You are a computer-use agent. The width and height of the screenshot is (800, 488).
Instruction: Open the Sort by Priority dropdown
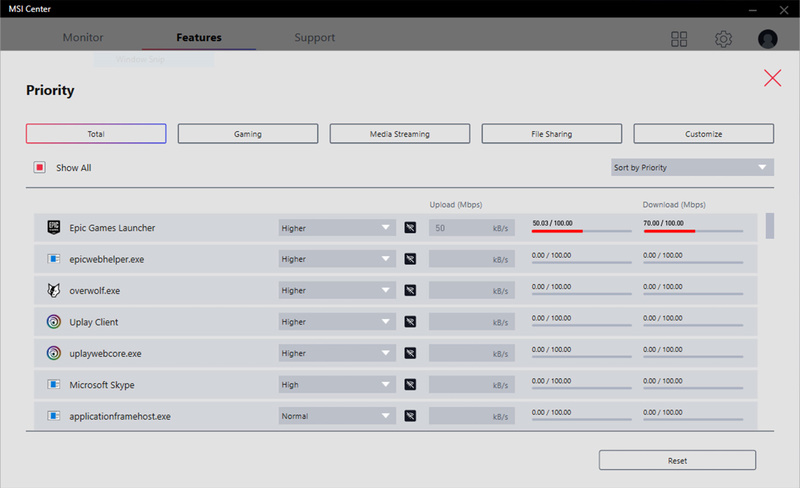coord(692,168)
